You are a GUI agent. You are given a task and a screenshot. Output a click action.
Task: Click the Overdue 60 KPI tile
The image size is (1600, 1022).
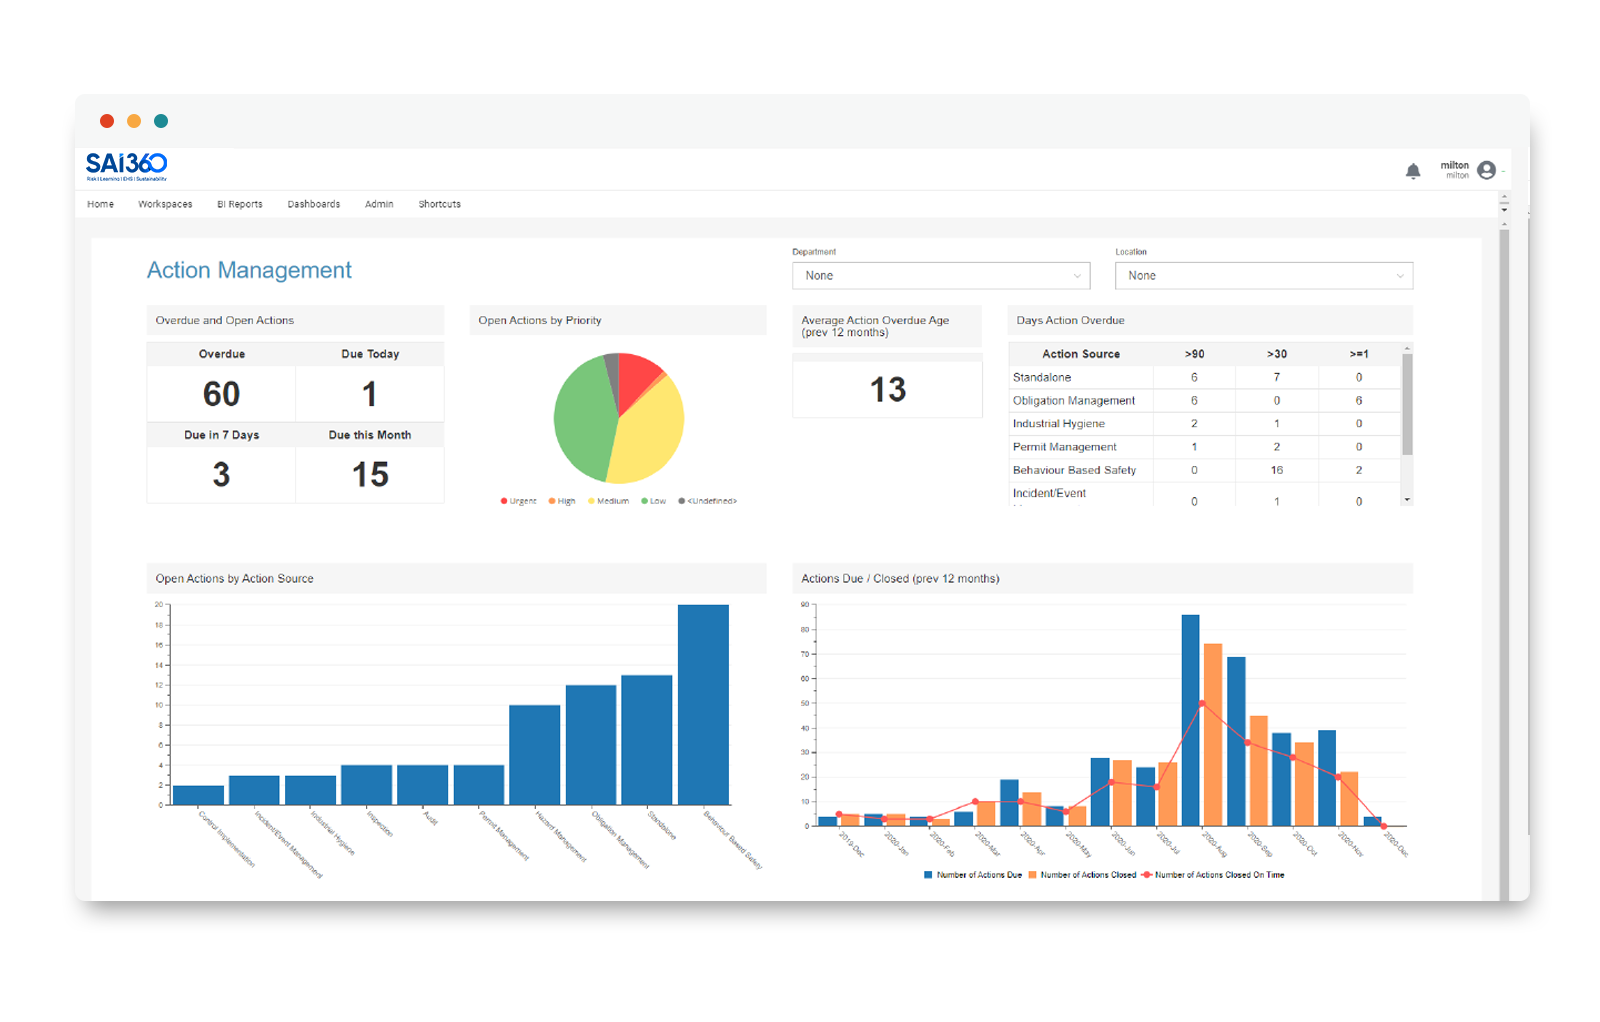coord(220,393)
